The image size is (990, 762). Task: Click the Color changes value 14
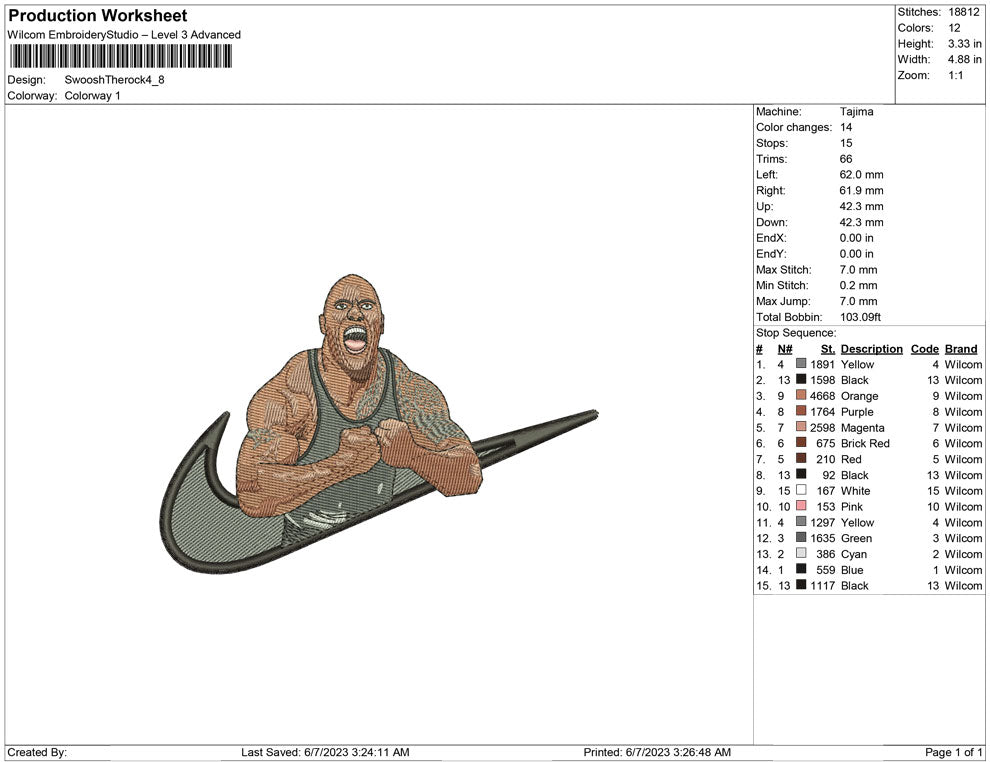[x=846, y=128]
